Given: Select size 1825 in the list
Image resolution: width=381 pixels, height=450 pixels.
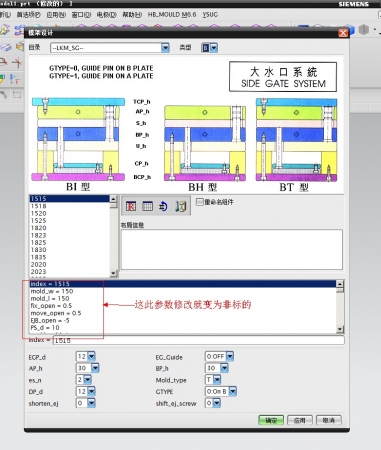Looking at the screenshot, I should point(69,242).
